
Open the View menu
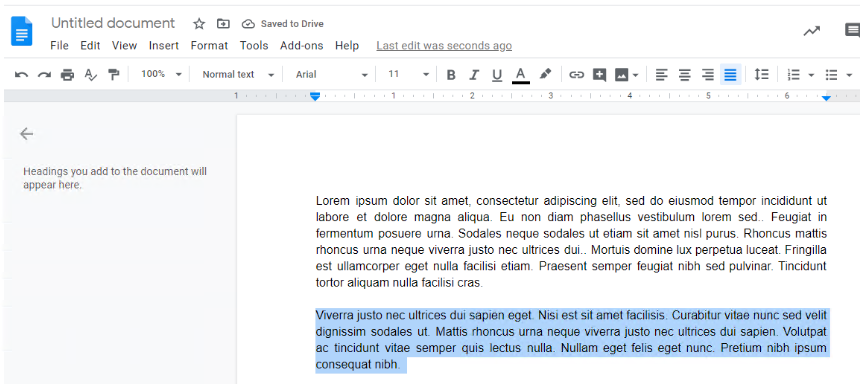[x=124, y=46]
